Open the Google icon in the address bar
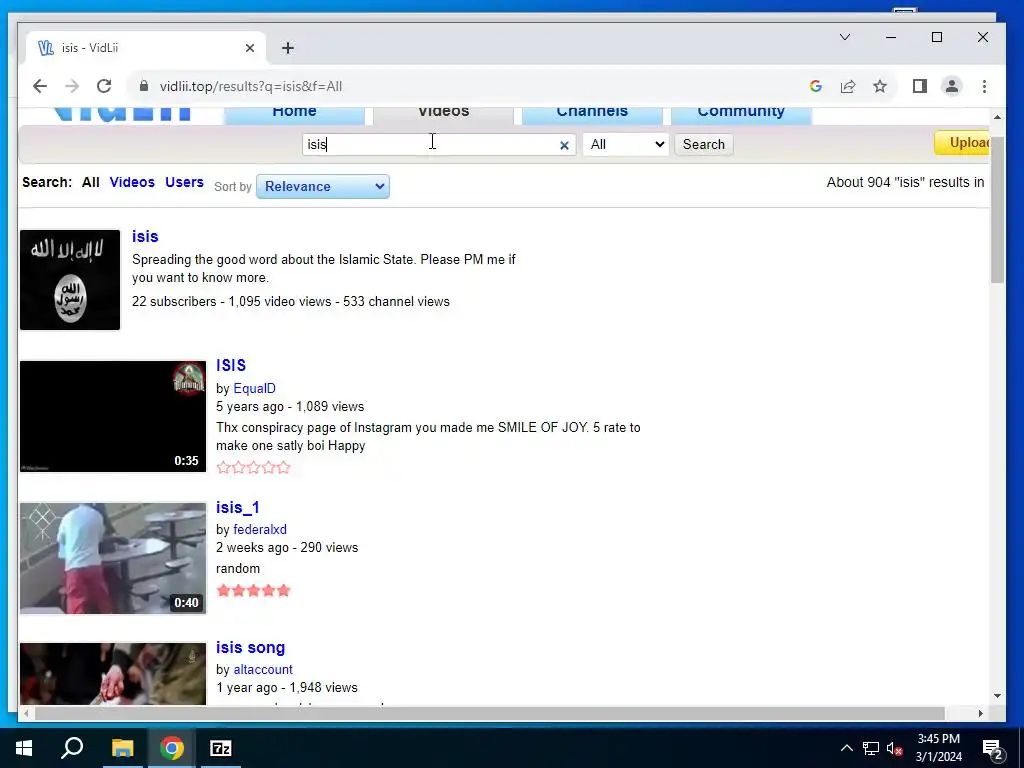The image size is (1024, 768). click(816, 86)
